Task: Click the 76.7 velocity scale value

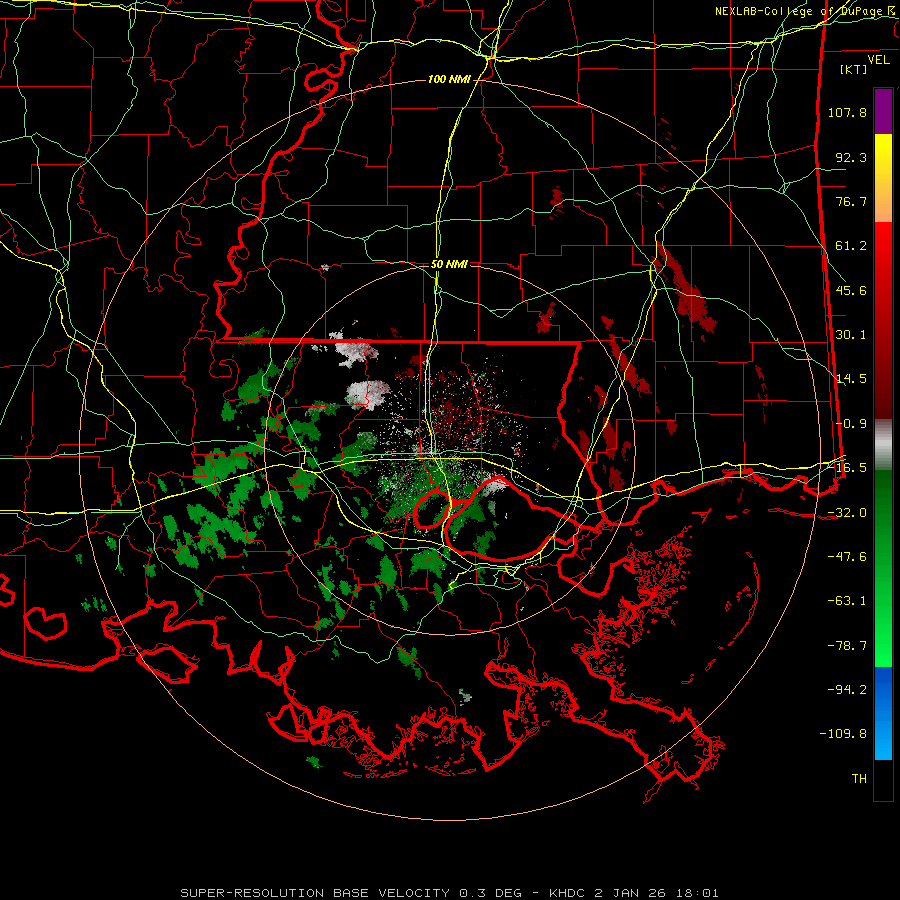Action: point(851,201)
